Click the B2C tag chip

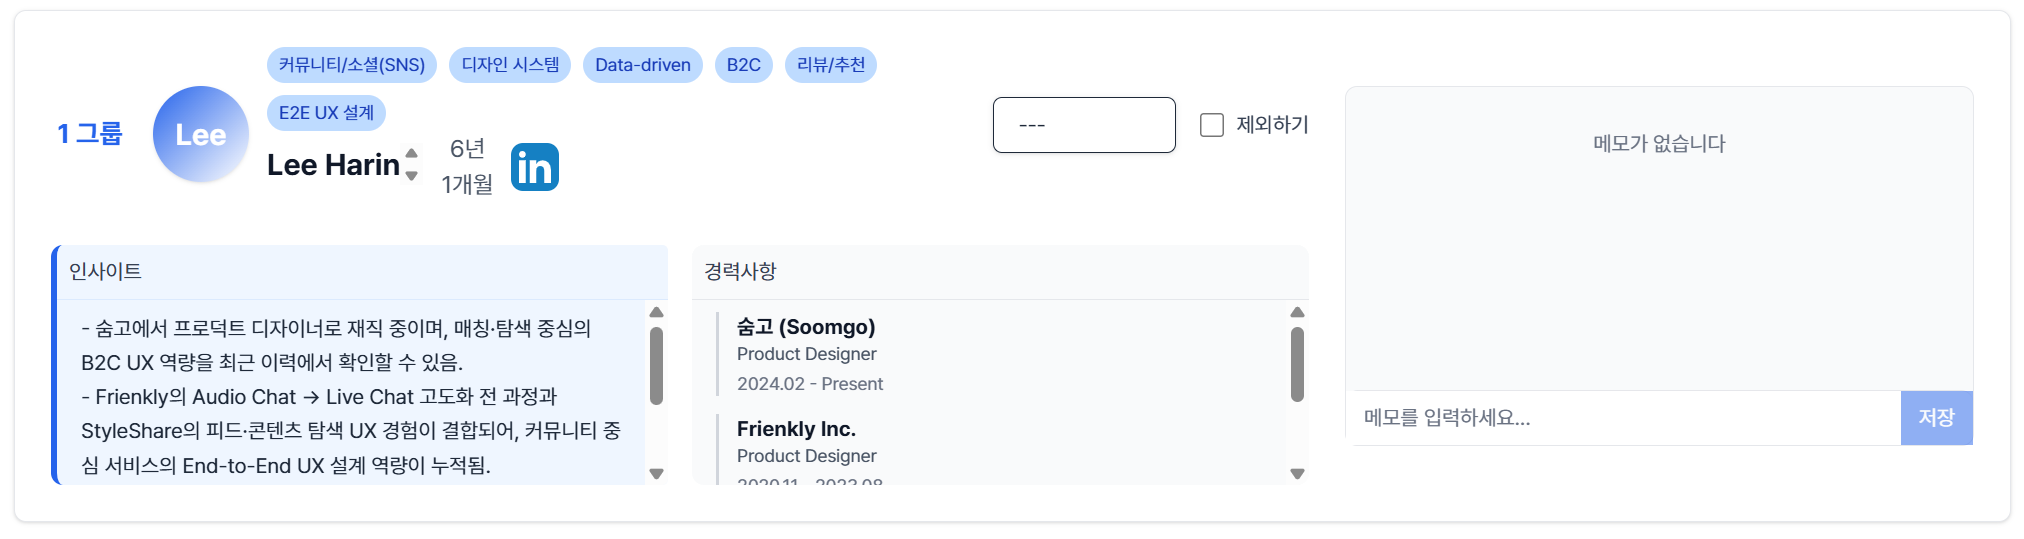click(743, 65)
